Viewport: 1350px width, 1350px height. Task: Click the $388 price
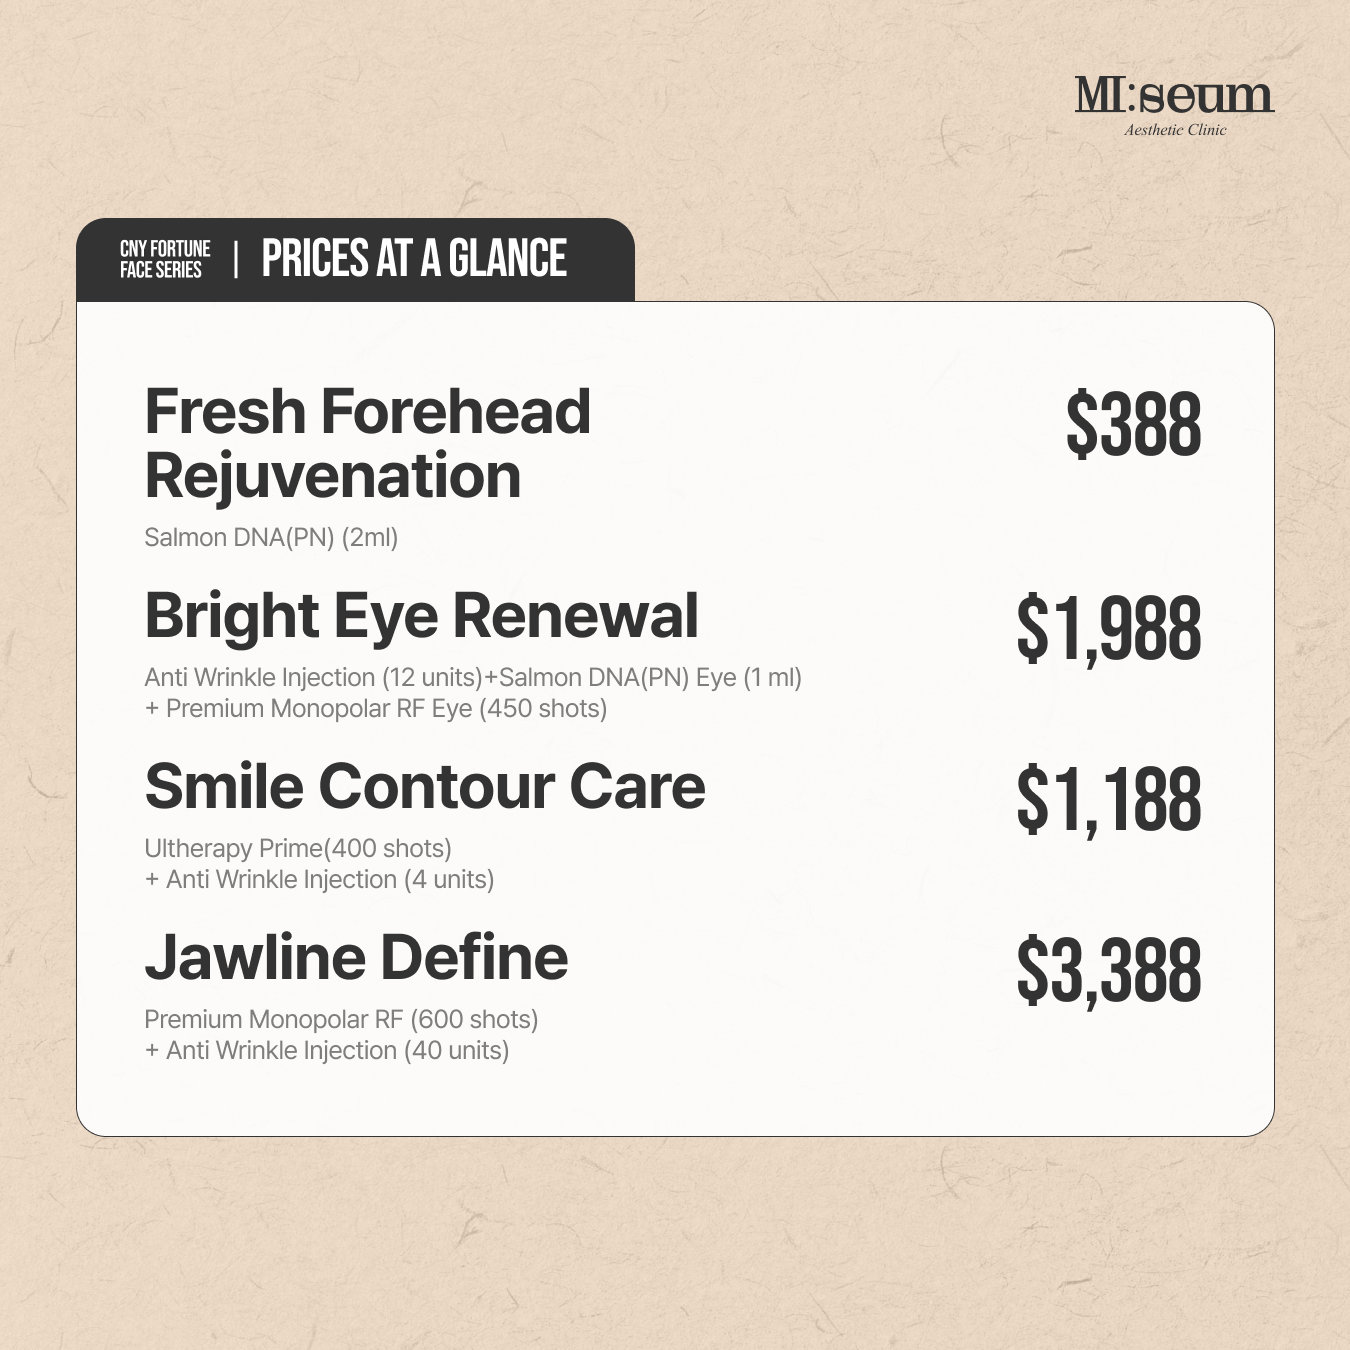(x=1133, y=425)
